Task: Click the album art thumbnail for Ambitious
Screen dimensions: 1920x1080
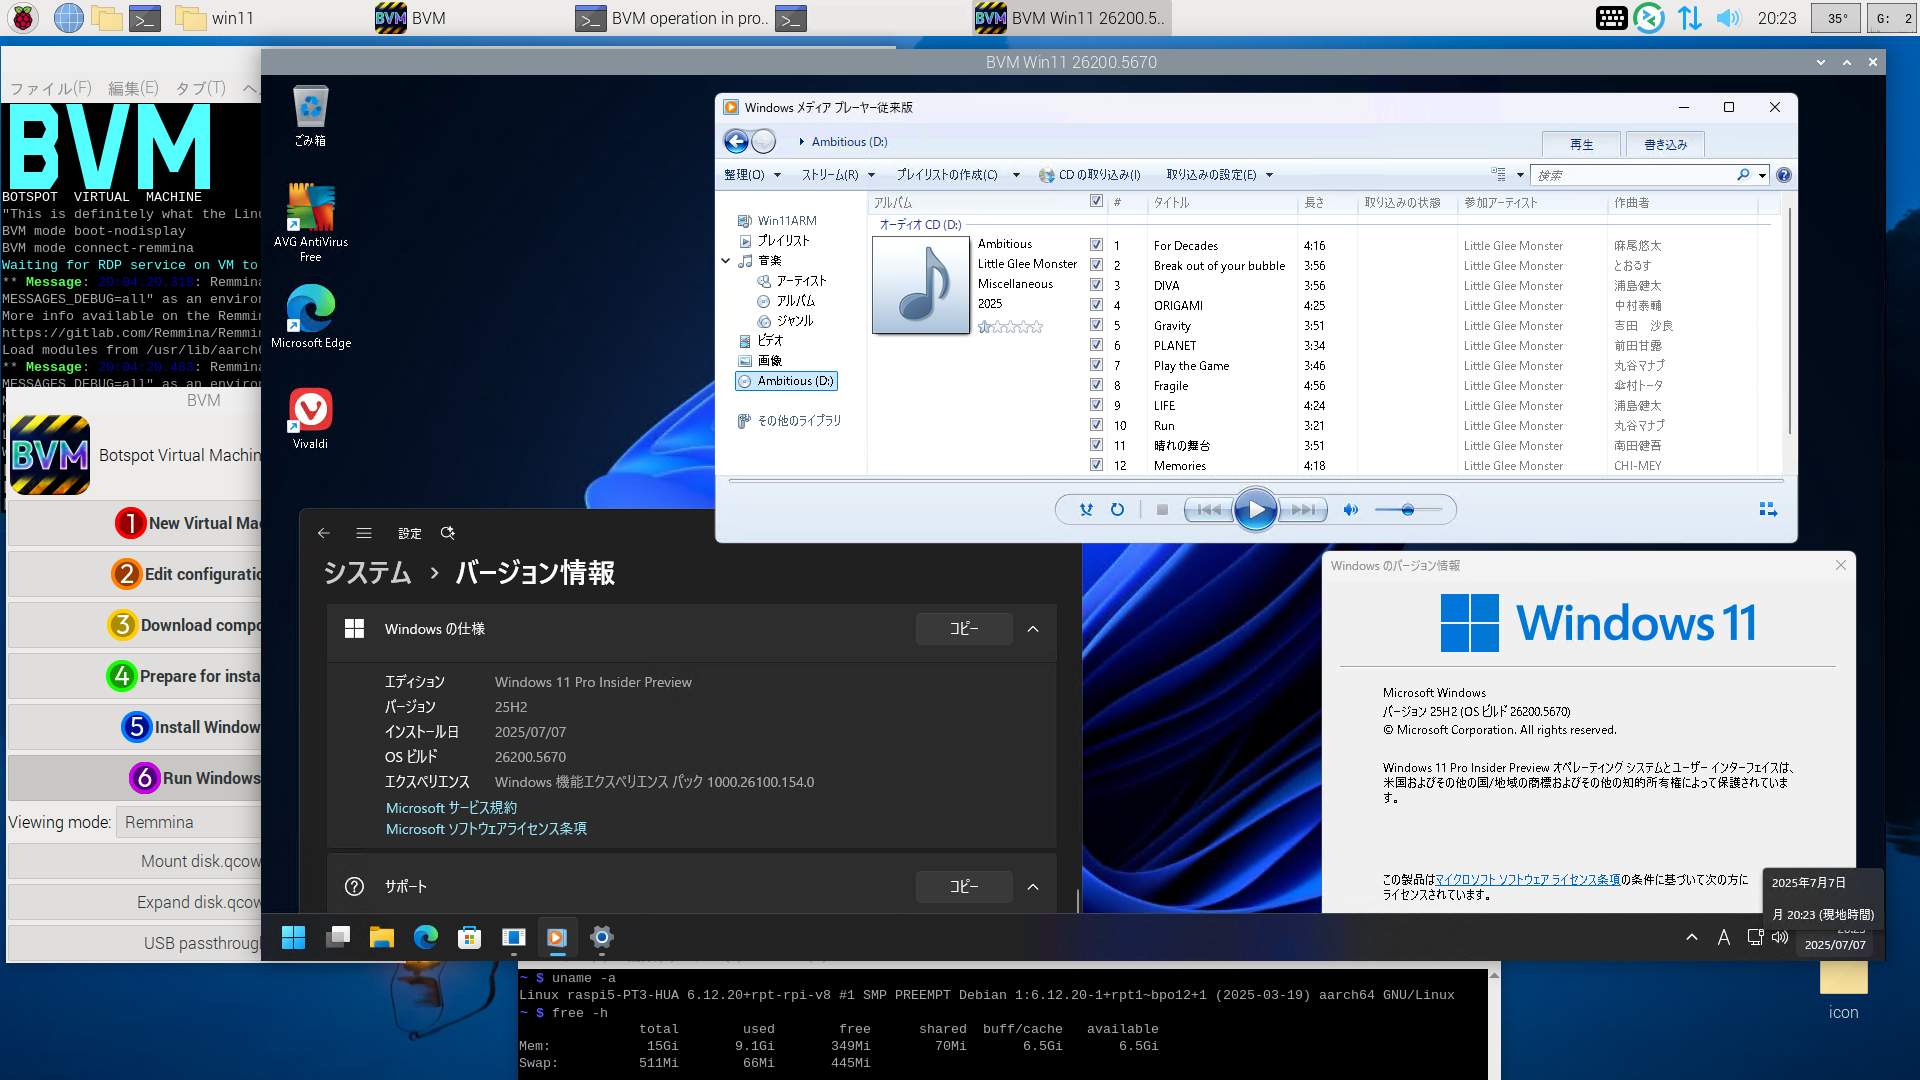Action: [921, 285]
